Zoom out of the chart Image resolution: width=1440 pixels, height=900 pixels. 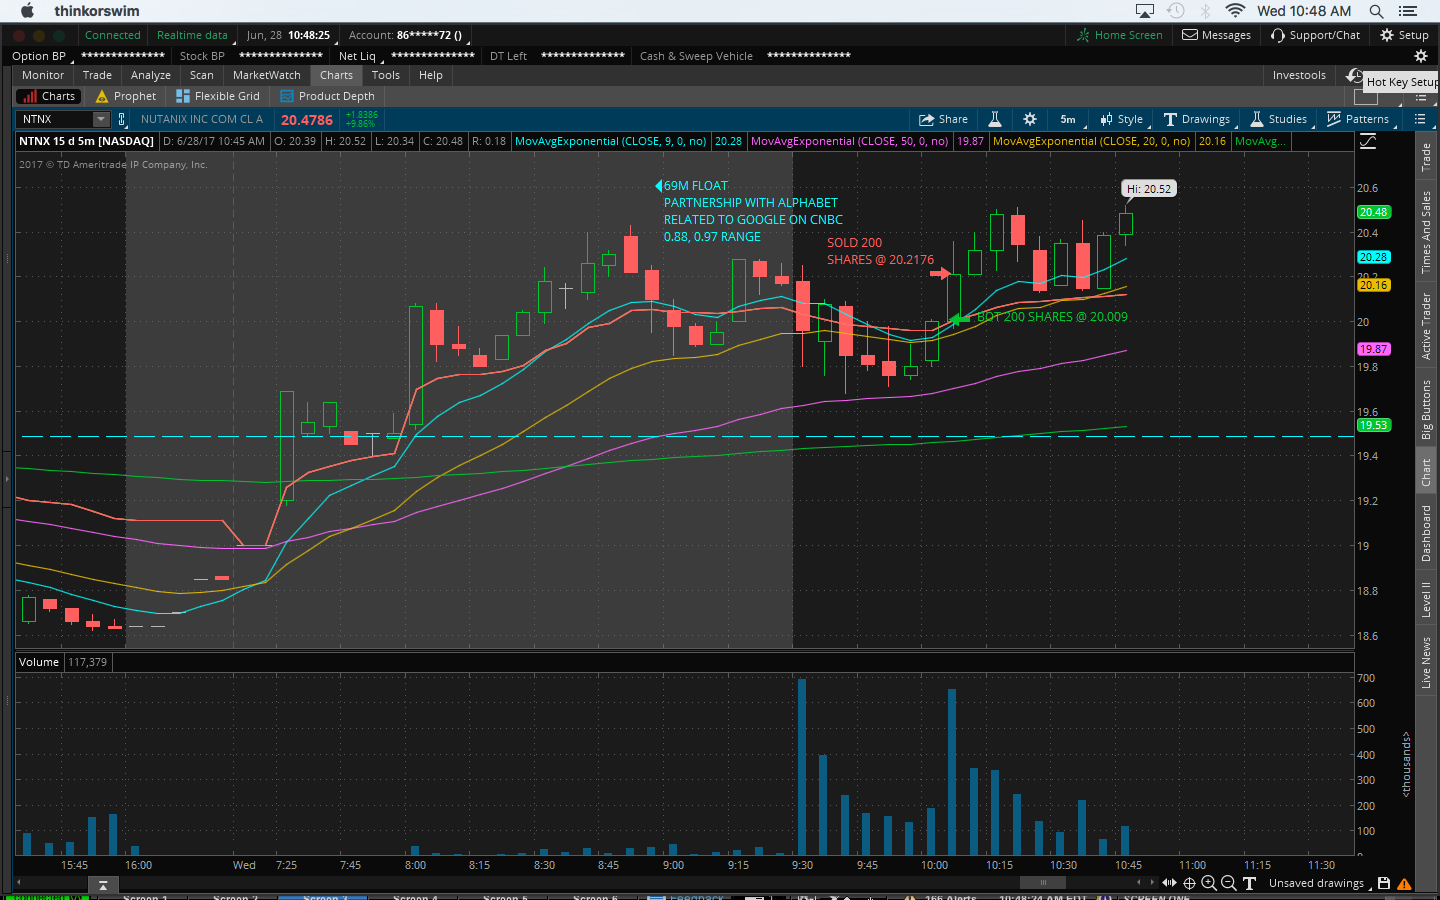click(x=1229, y=883)
